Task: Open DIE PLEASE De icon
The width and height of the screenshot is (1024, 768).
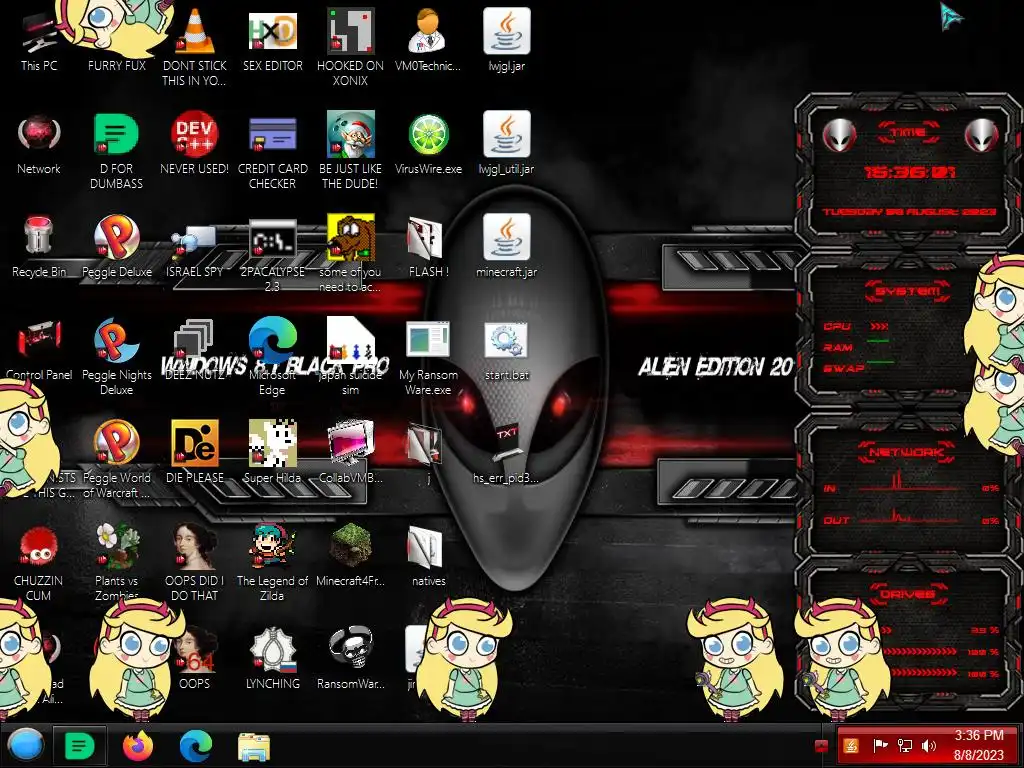Action: (x=195, y=443)
